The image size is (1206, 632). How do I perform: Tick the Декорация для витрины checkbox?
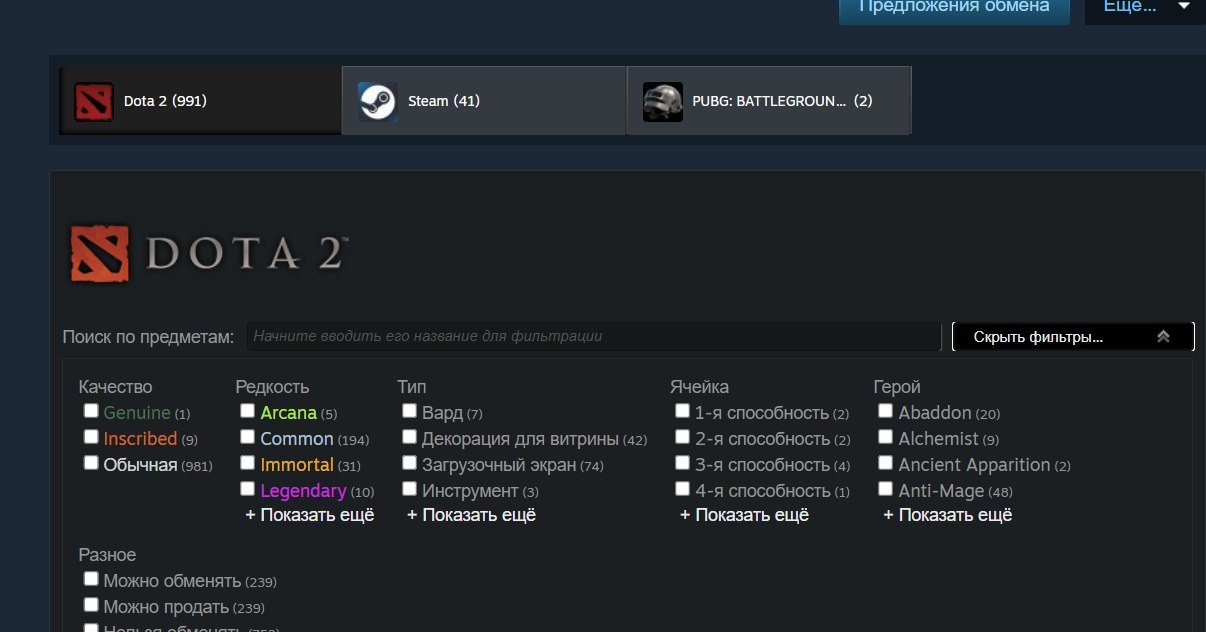(x=409, y=437)
